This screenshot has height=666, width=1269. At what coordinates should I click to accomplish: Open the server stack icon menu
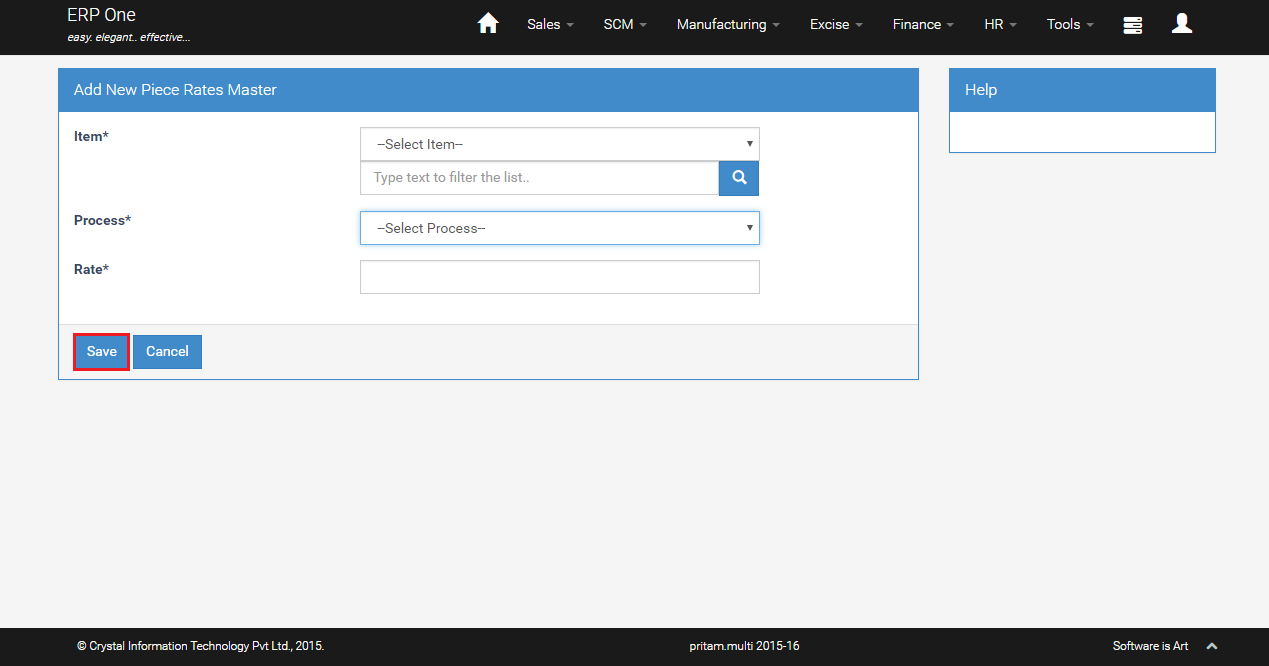click(x=1132, y=25)
